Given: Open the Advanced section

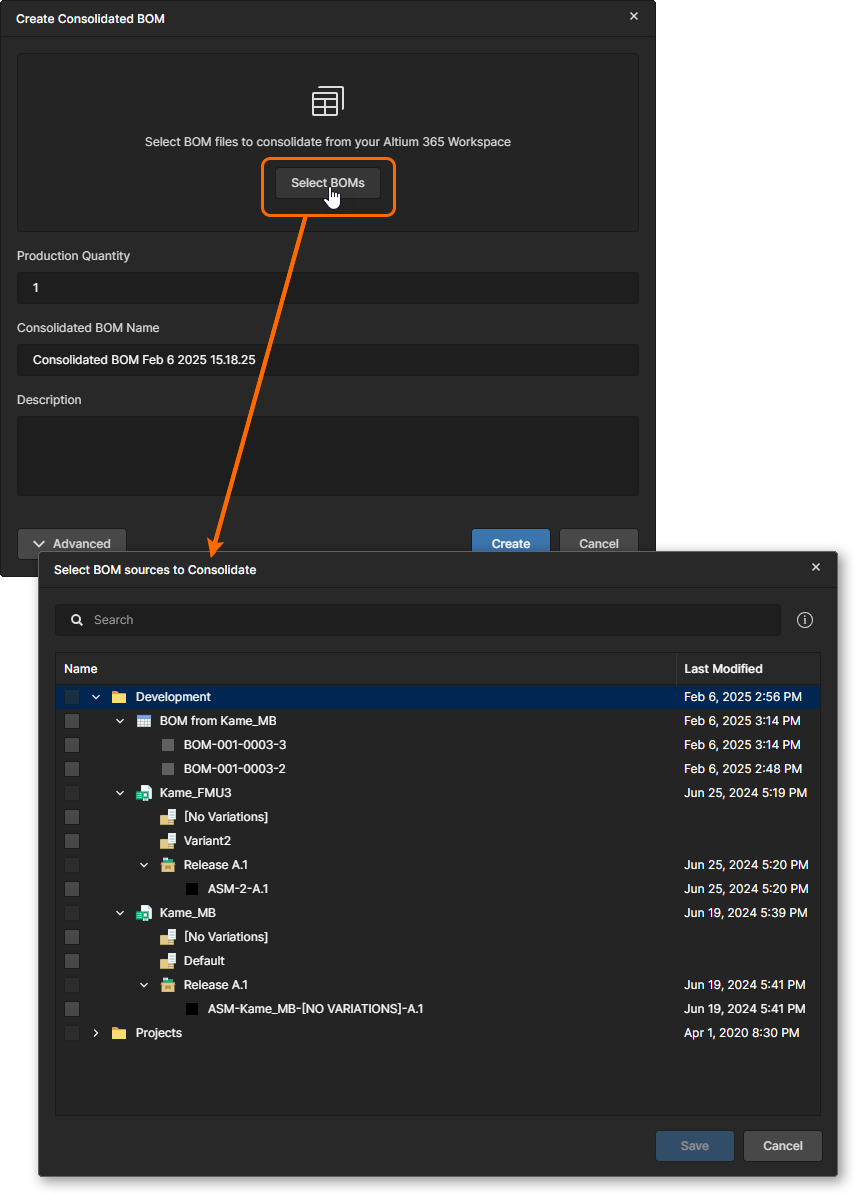Looking at the screenshot, I should [71, 543].
